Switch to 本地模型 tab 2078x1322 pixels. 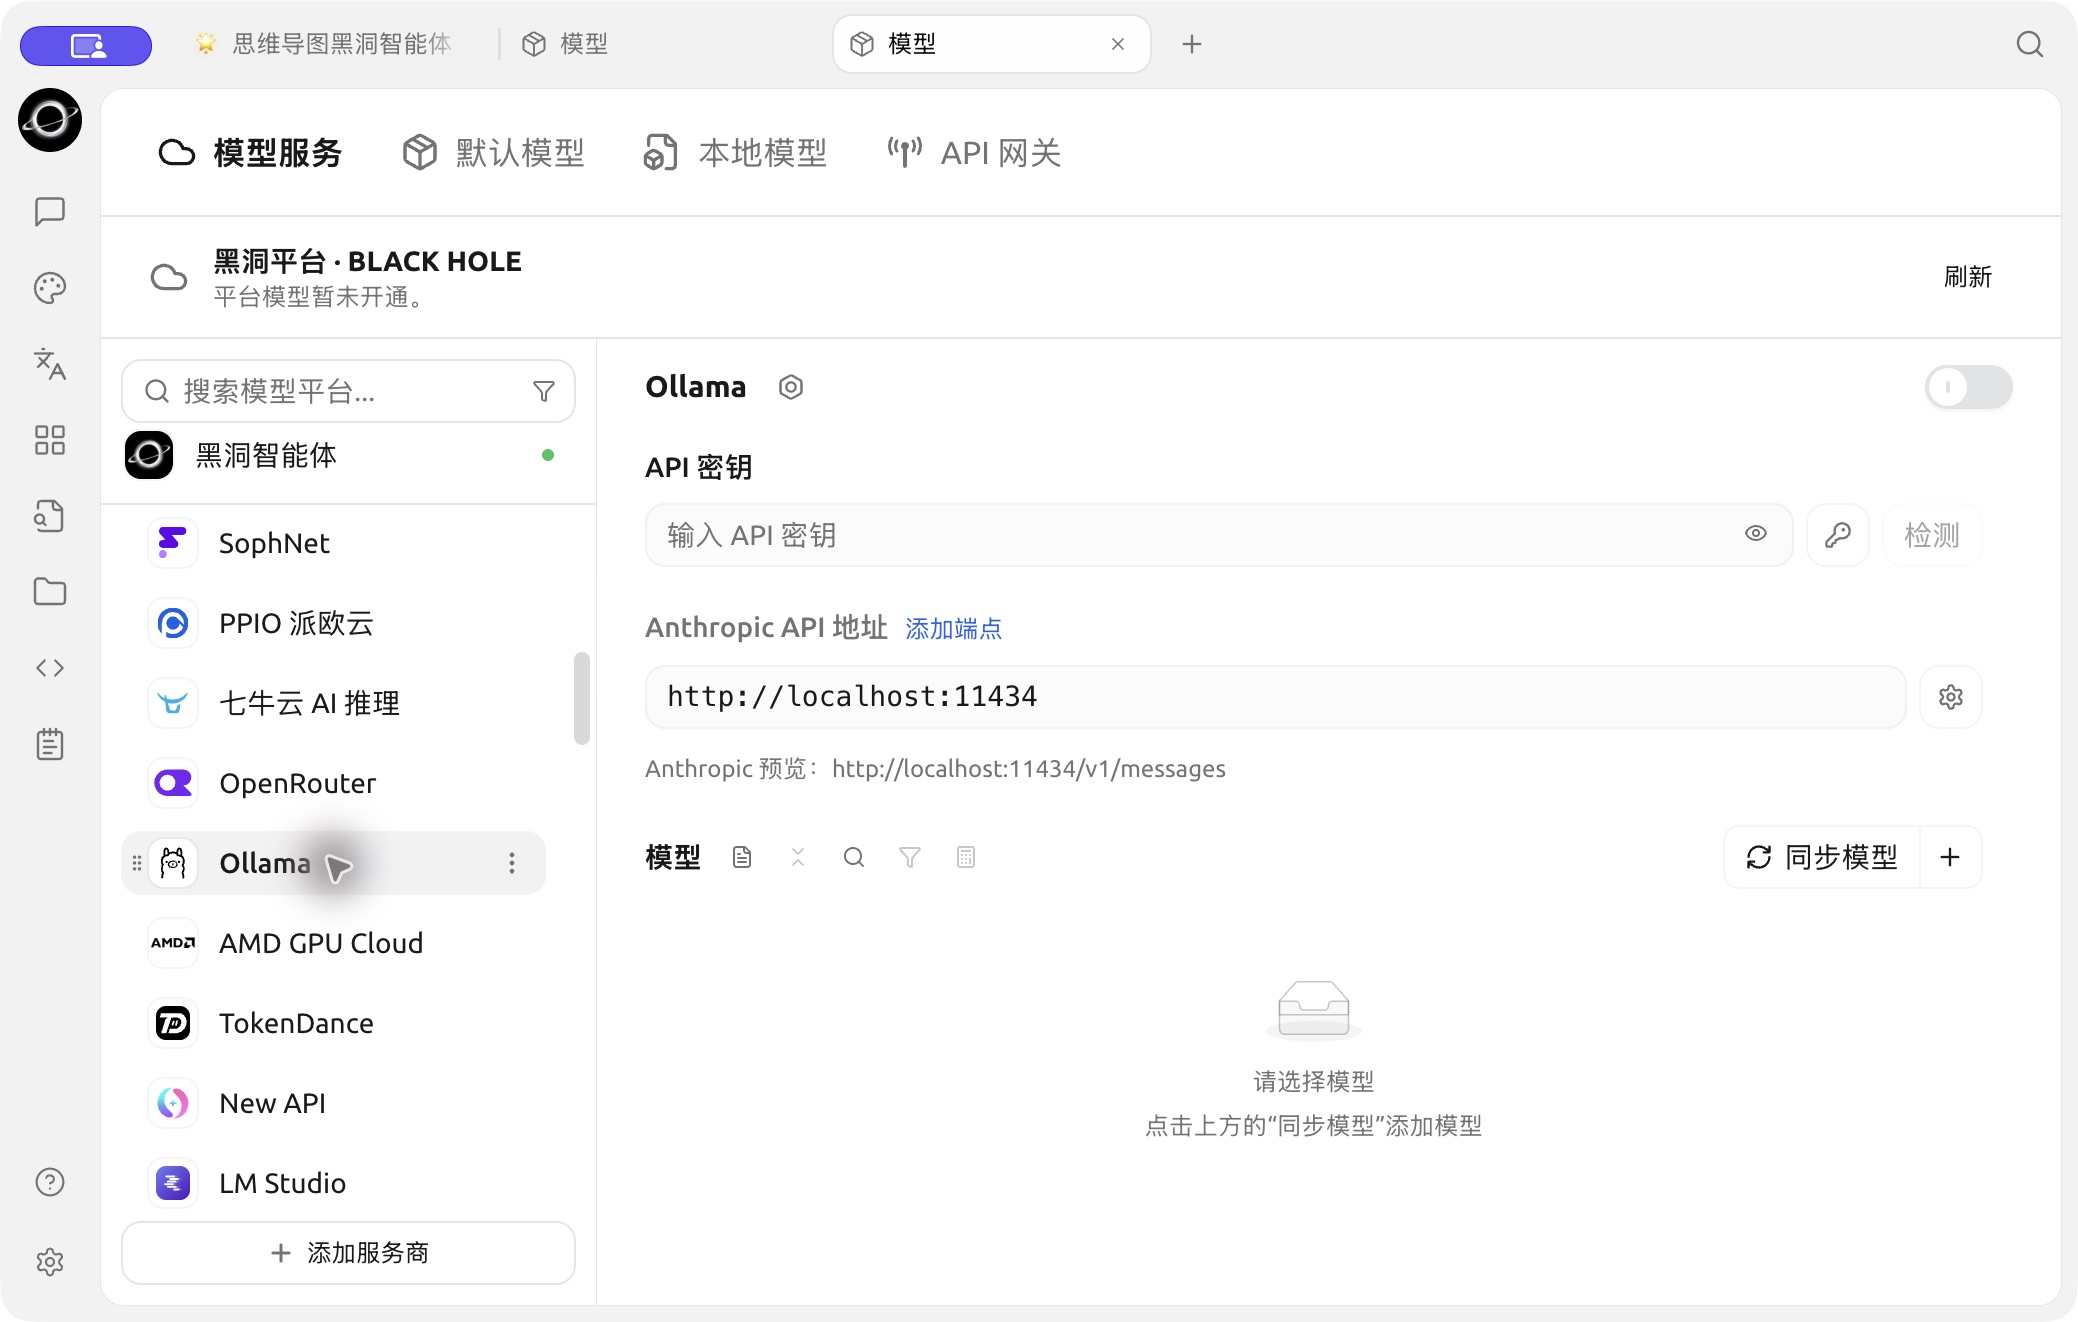[735, 153]
